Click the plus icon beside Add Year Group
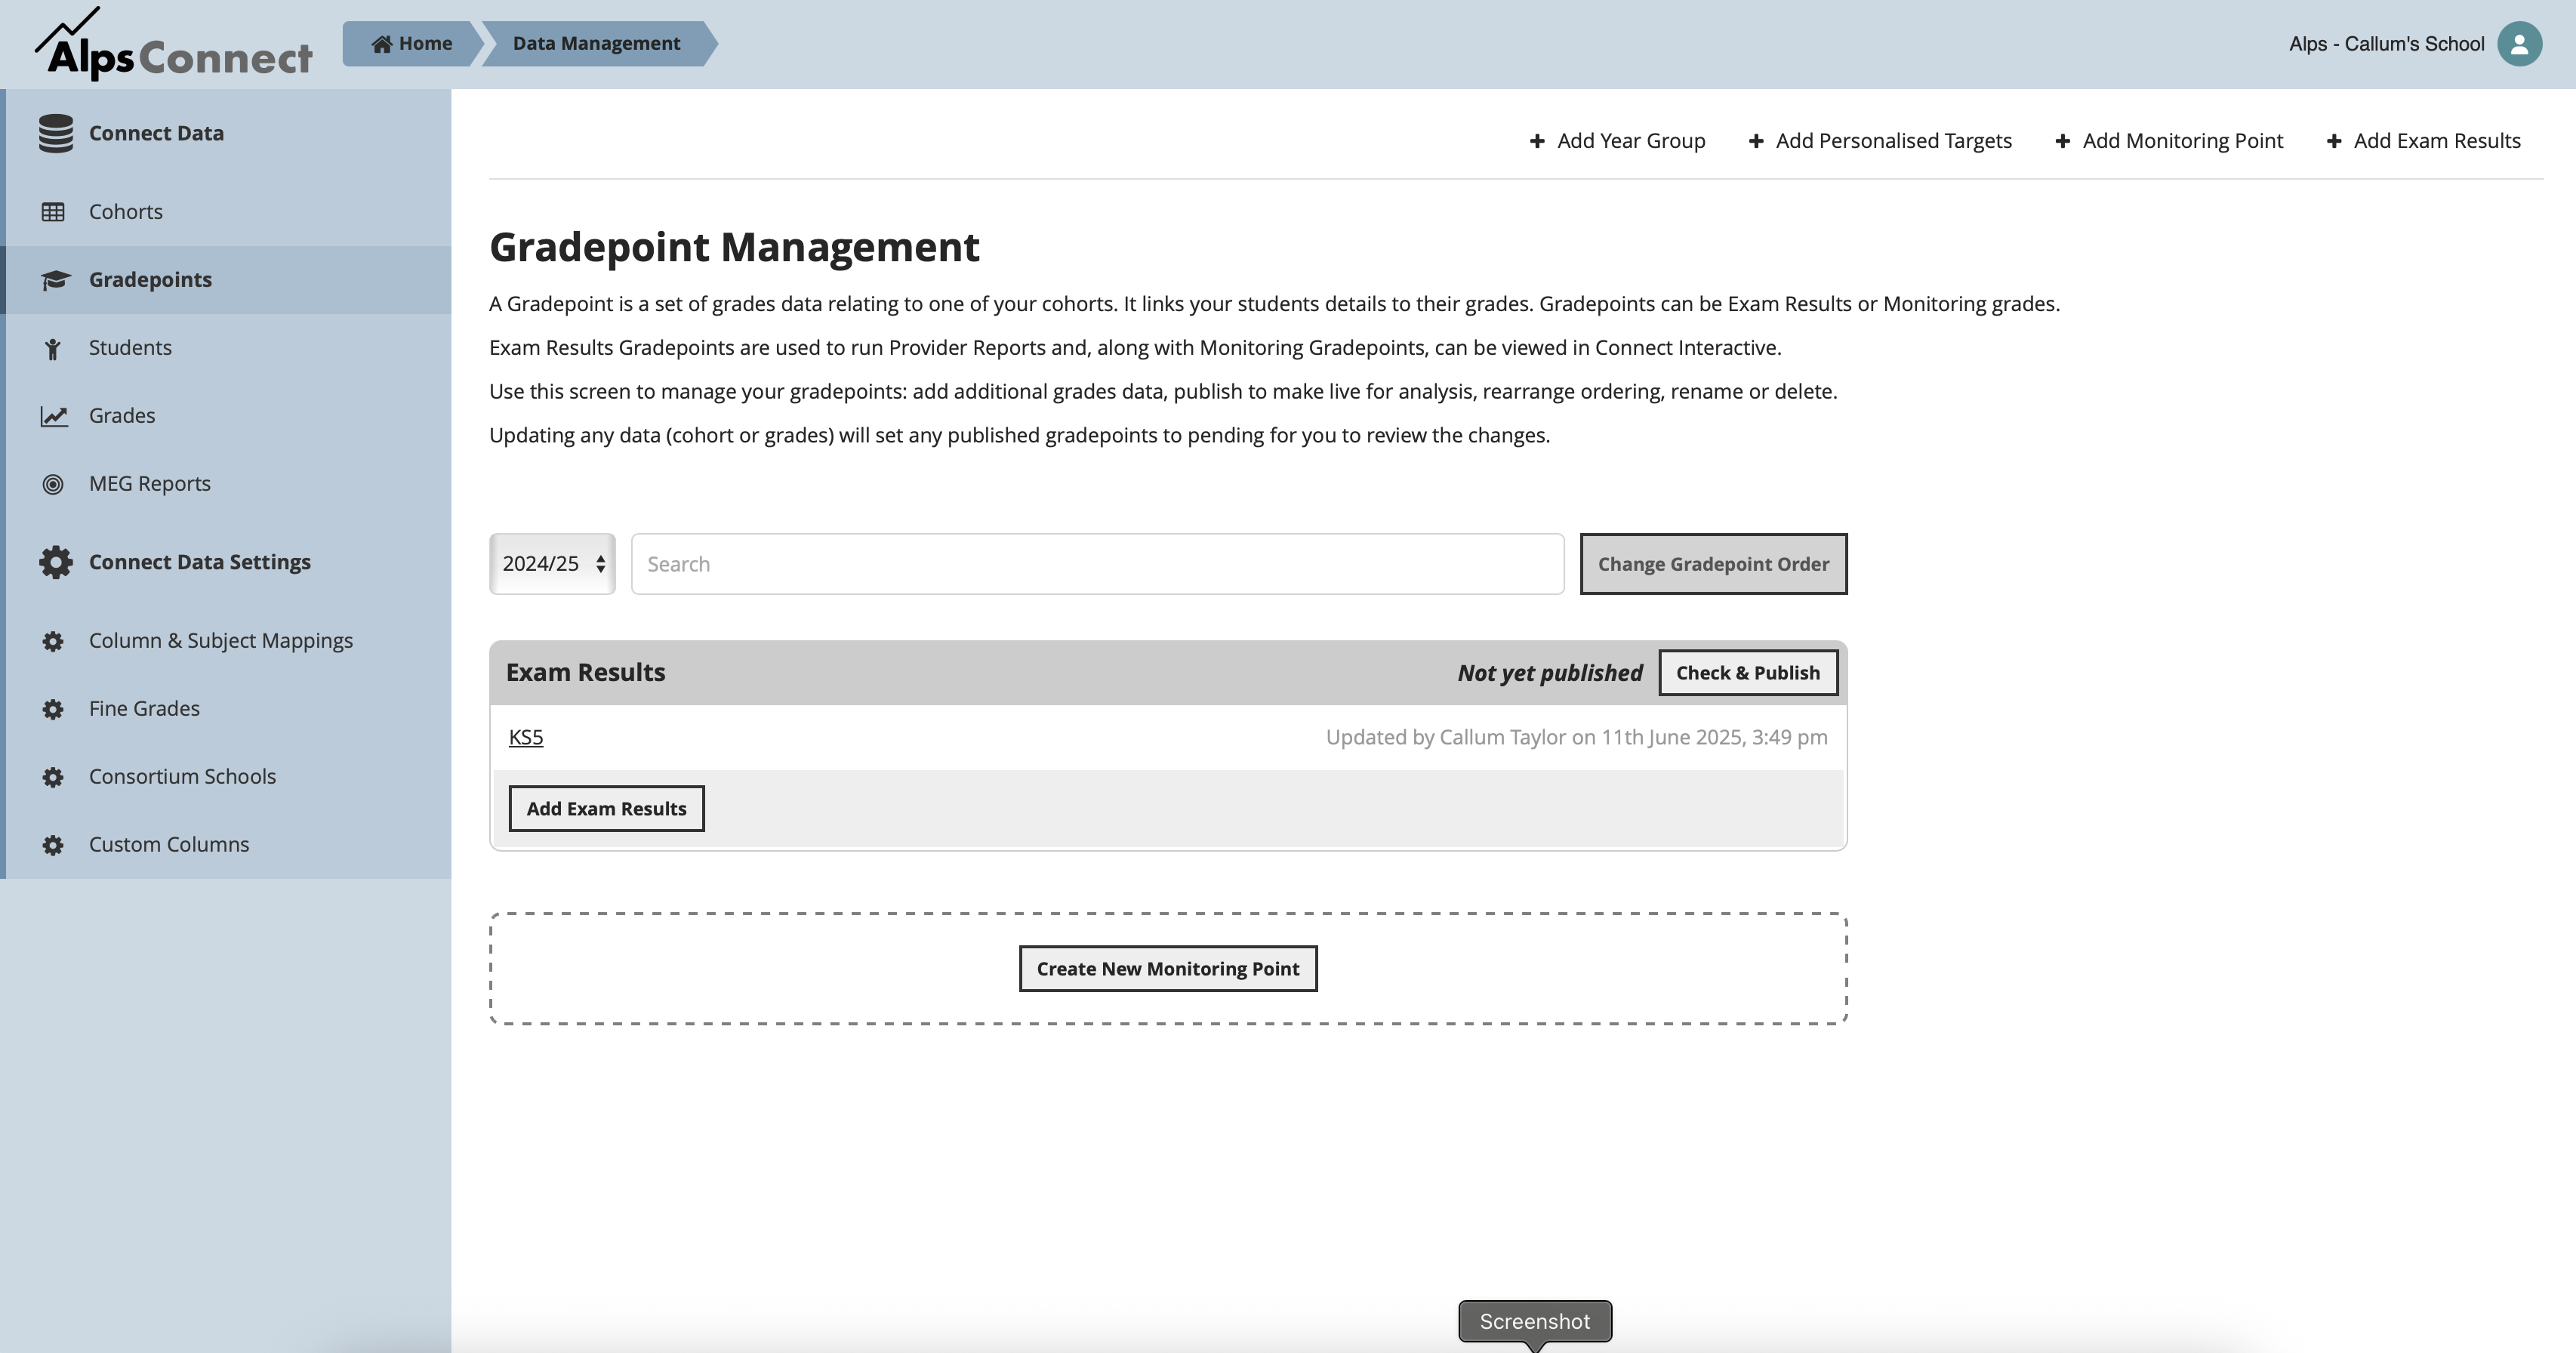The image size is (2576, 1353). (x=1537, y=141)
